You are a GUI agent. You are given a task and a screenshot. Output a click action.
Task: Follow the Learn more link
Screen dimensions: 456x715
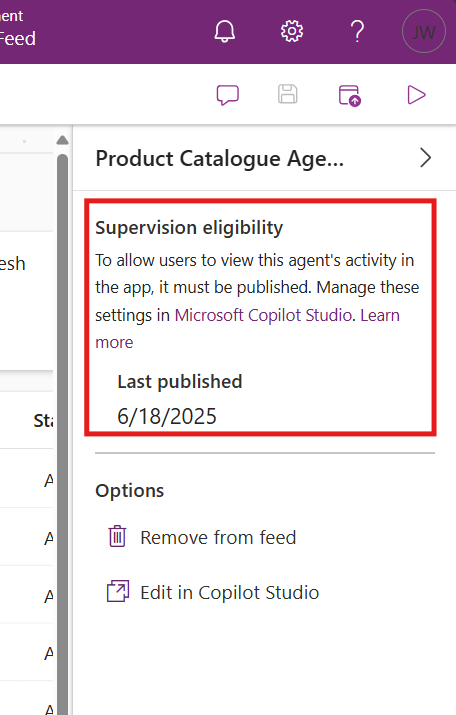pos(247,328)
